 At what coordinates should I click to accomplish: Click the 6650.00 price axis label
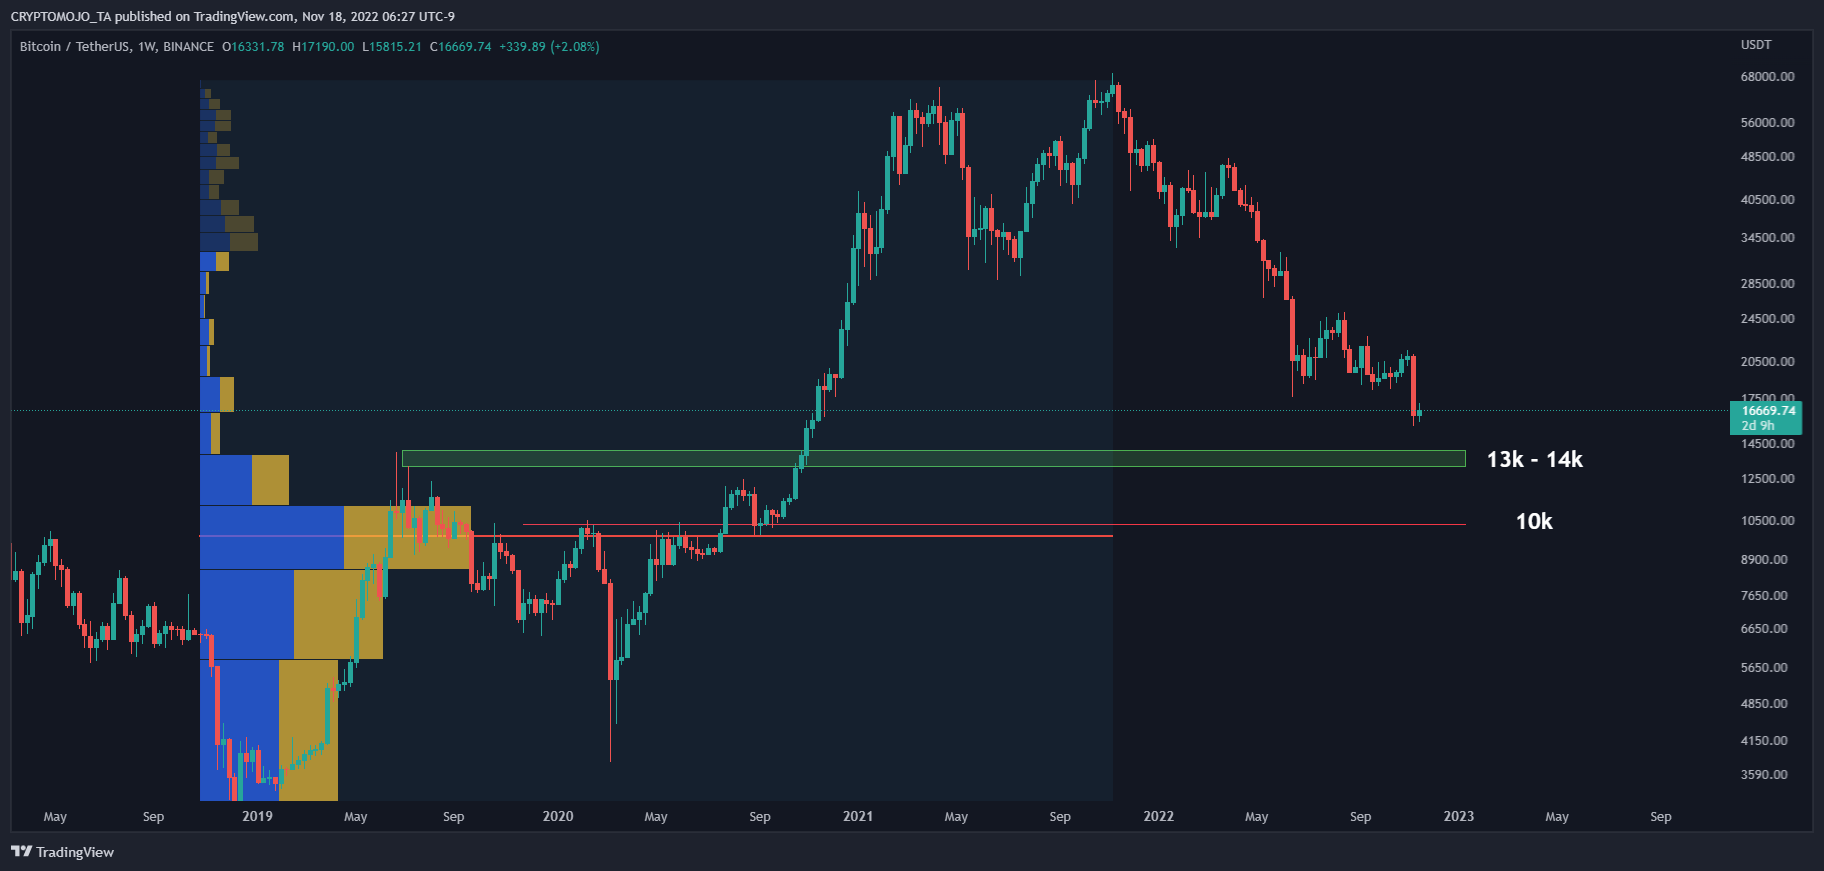1764,629
